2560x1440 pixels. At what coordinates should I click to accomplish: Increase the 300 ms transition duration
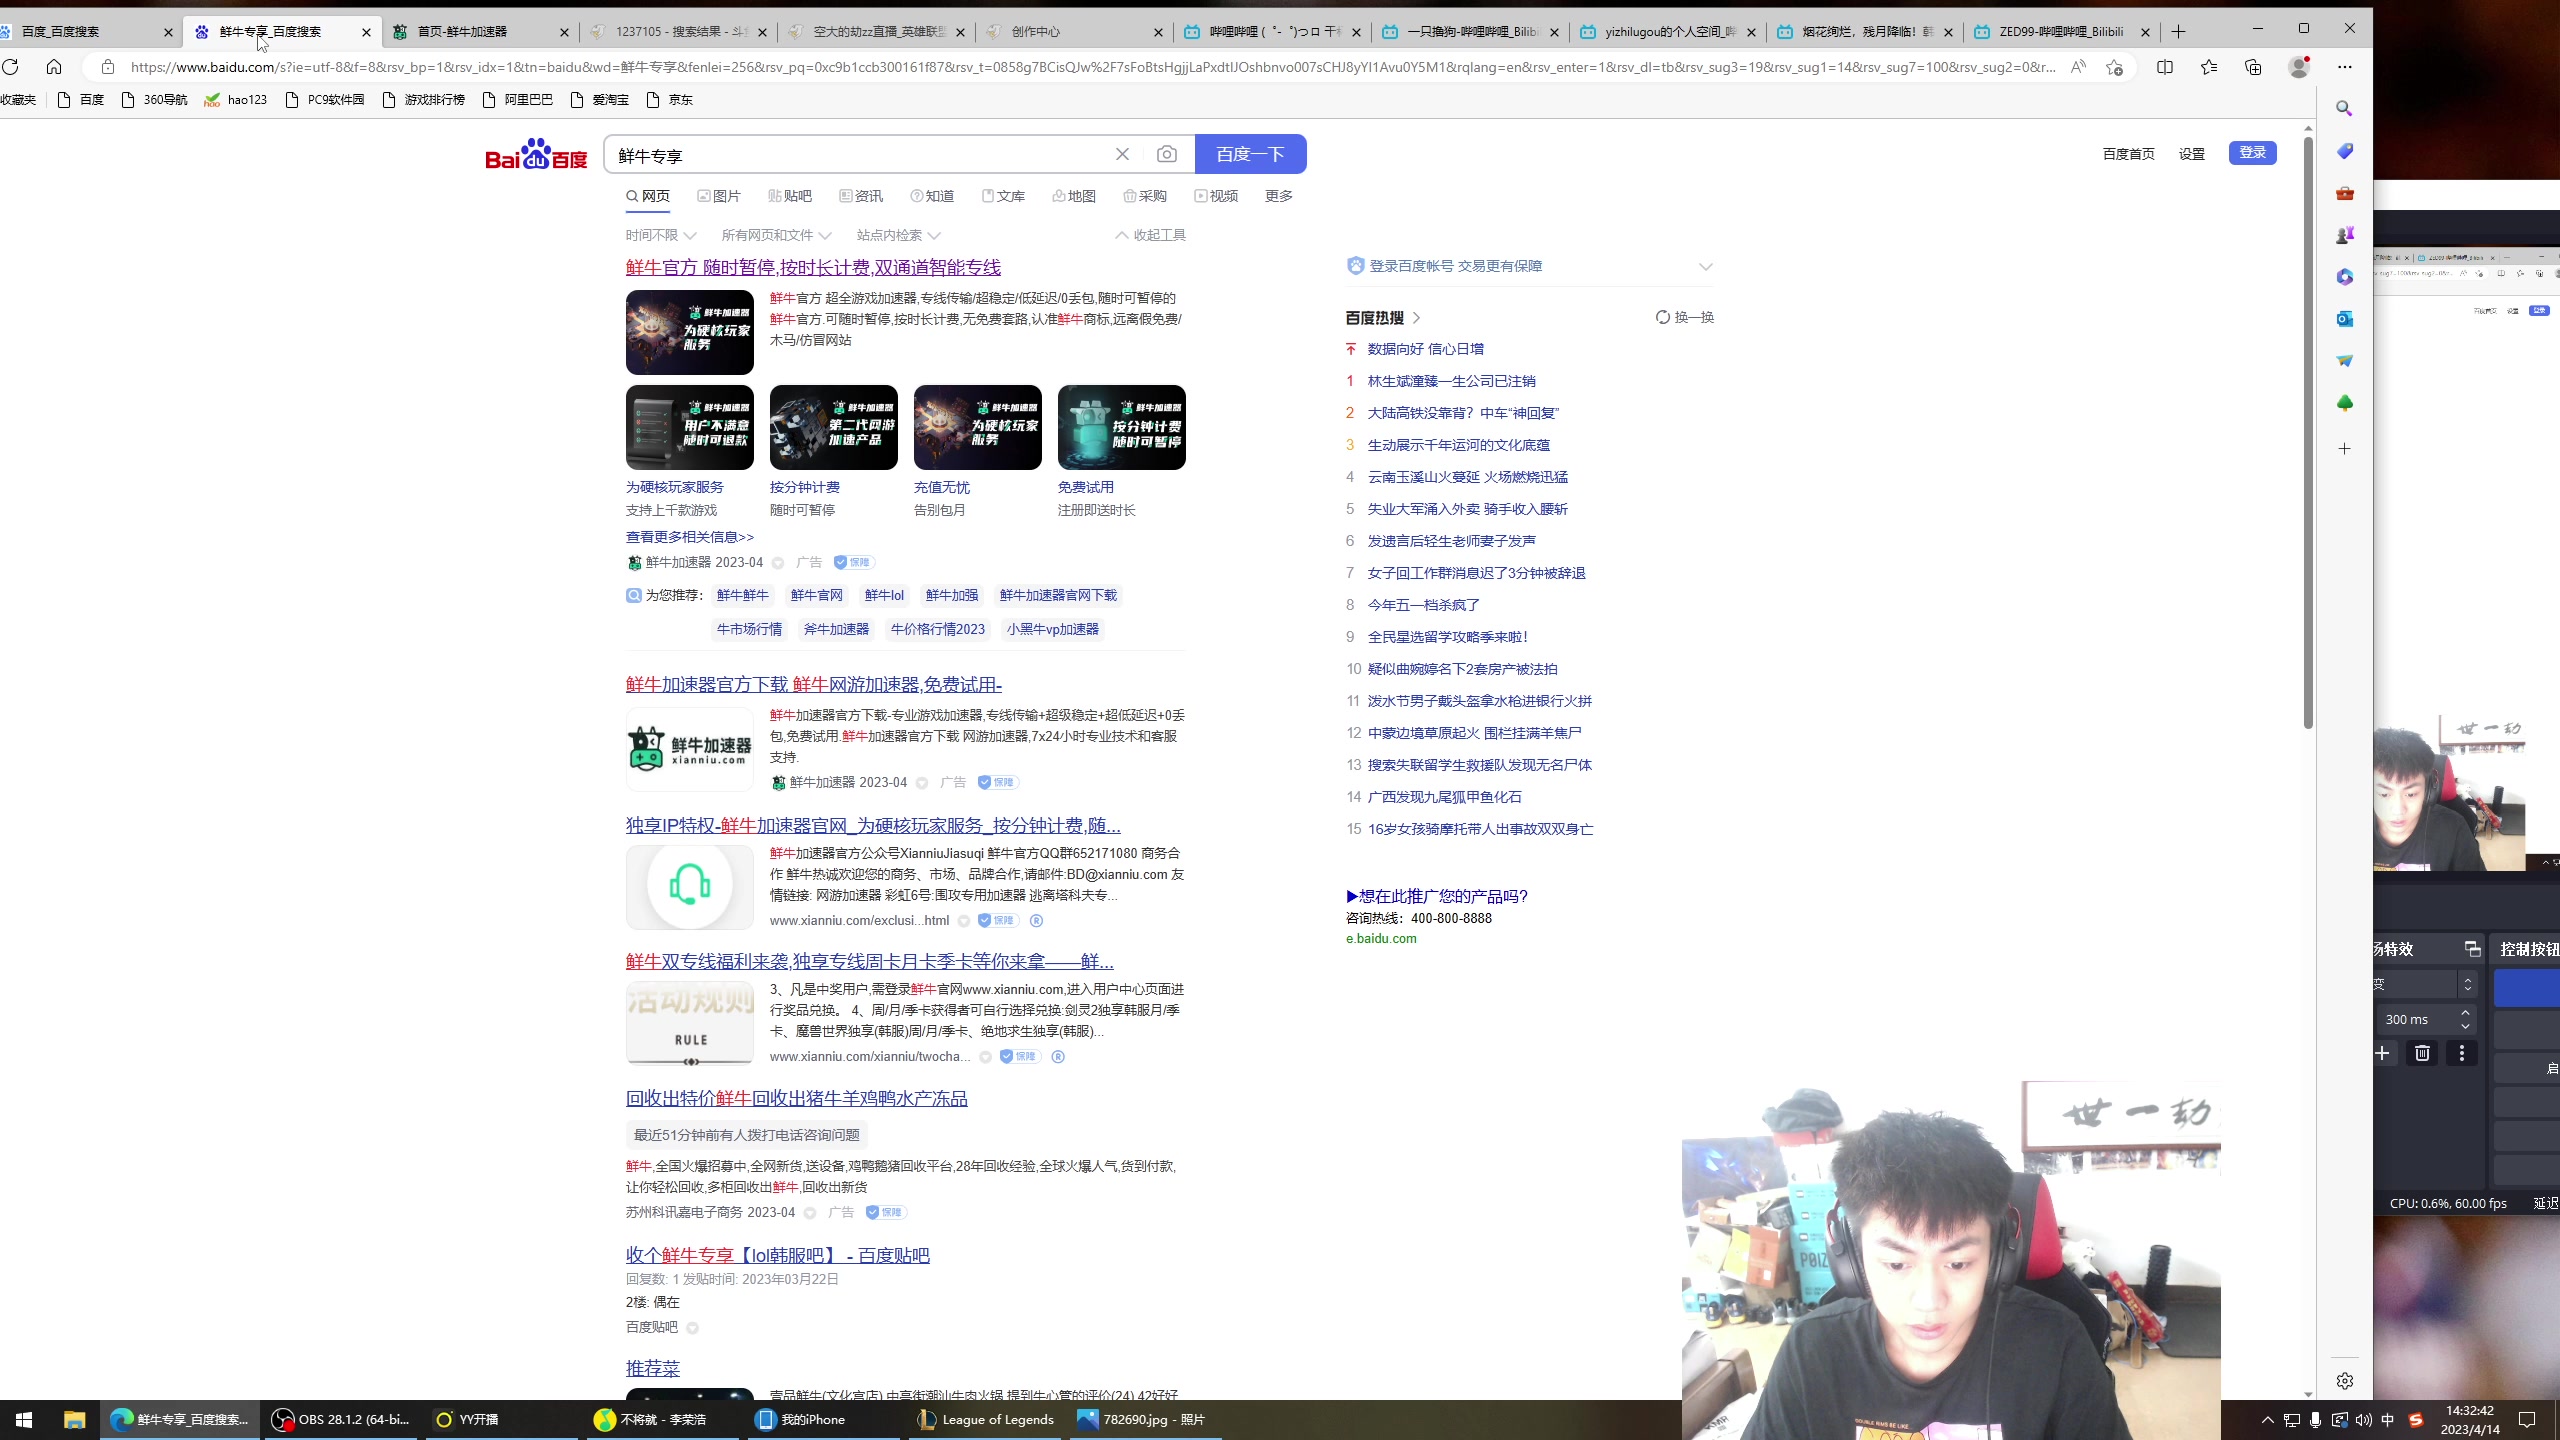2465,1013
